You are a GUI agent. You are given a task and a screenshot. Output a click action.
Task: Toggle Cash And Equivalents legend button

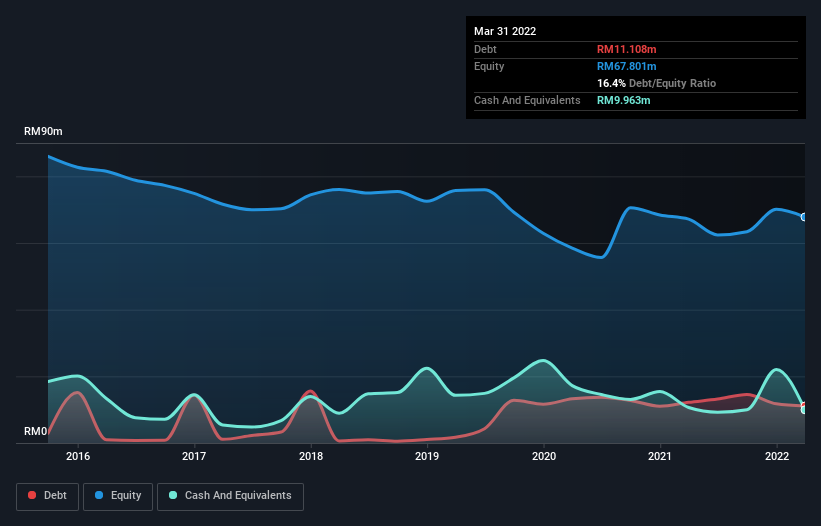coord(230,496)
